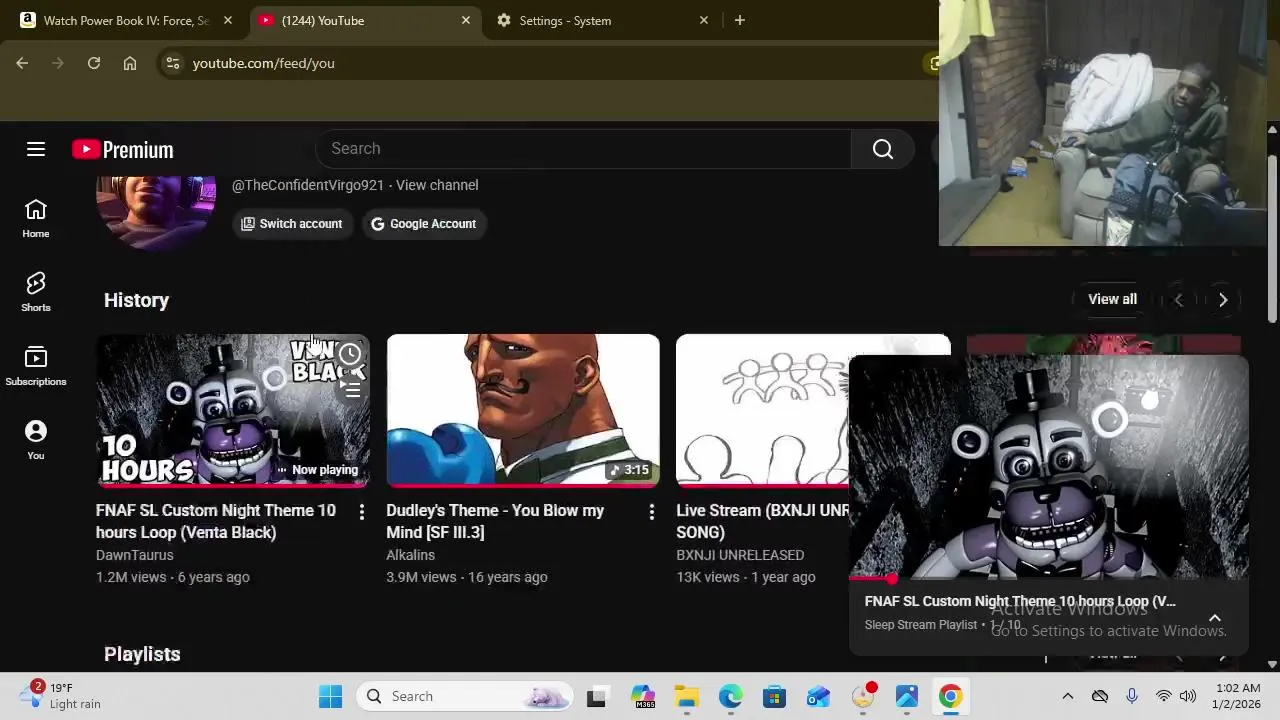Launch Microsoft Edge from taskbar

pyautogui.click(x=730, y=696)
